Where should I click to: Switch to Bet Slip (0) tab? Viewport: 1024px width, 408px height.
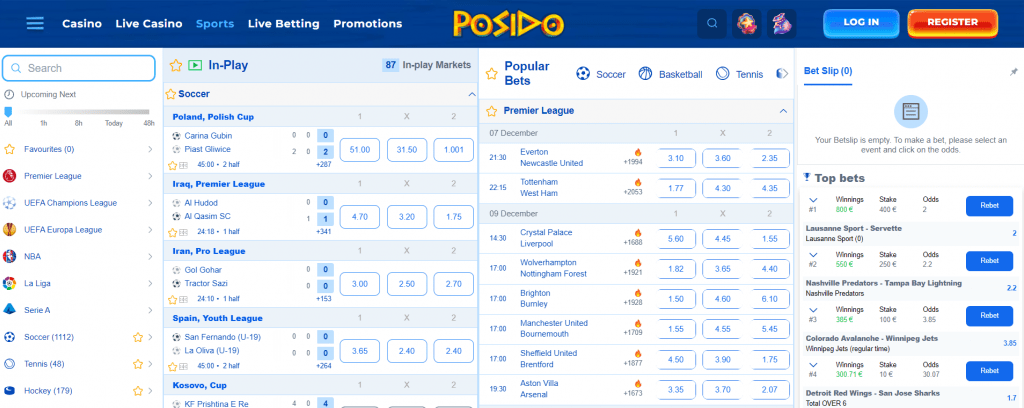[827, 71]
